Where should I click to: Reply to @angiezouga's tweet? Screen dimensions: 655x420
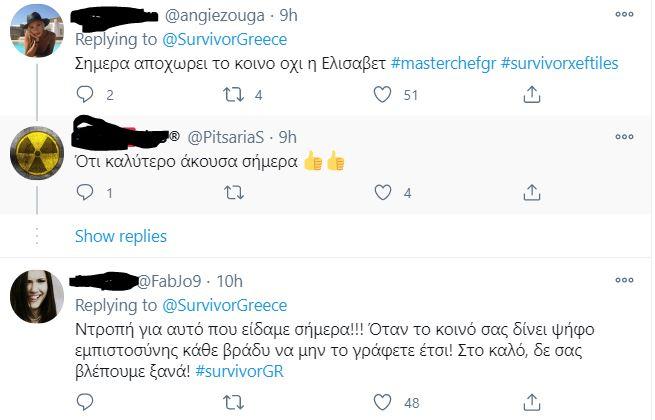85,94
